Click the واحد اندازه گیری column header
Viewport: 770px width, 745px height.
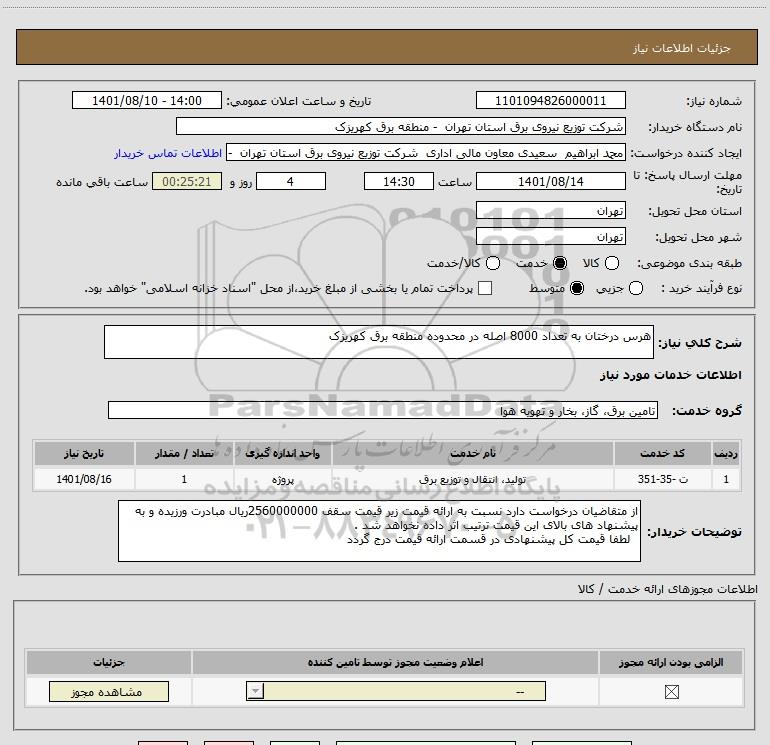click(x=283, y=453)
